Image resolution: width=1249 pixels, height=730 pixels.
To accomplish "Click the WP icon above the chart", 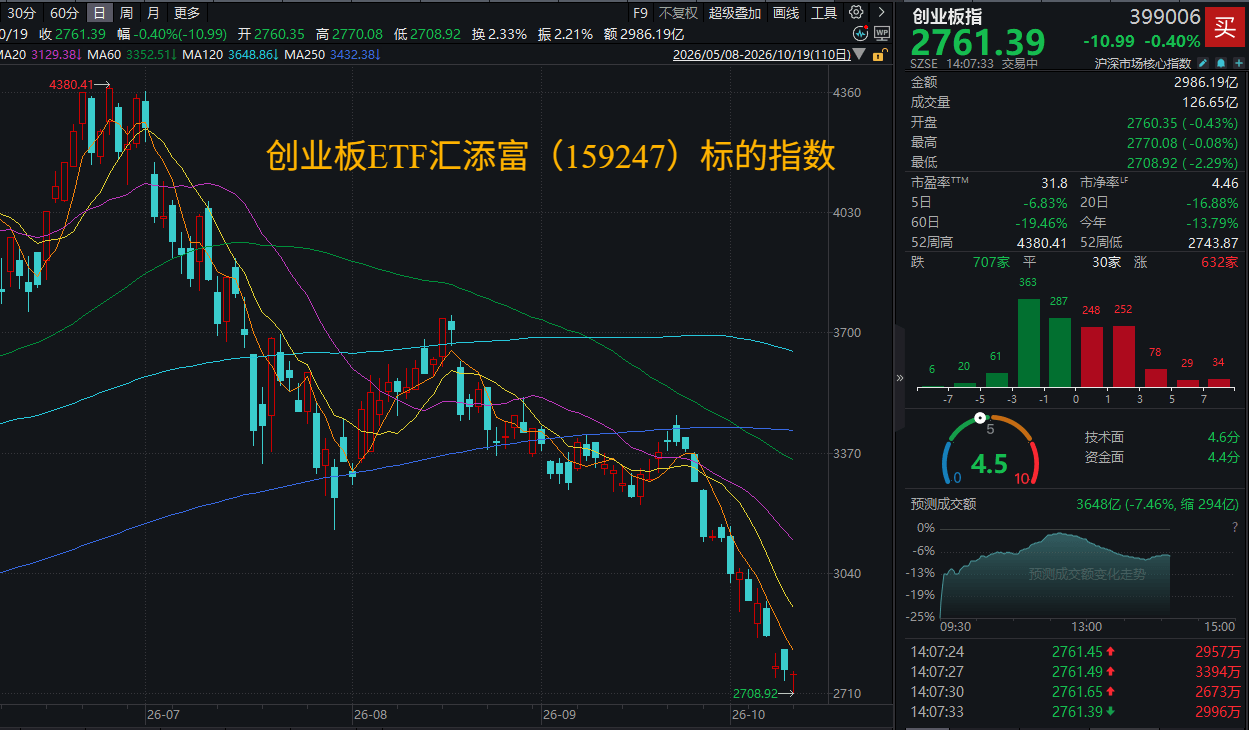I will coord(882,33).
